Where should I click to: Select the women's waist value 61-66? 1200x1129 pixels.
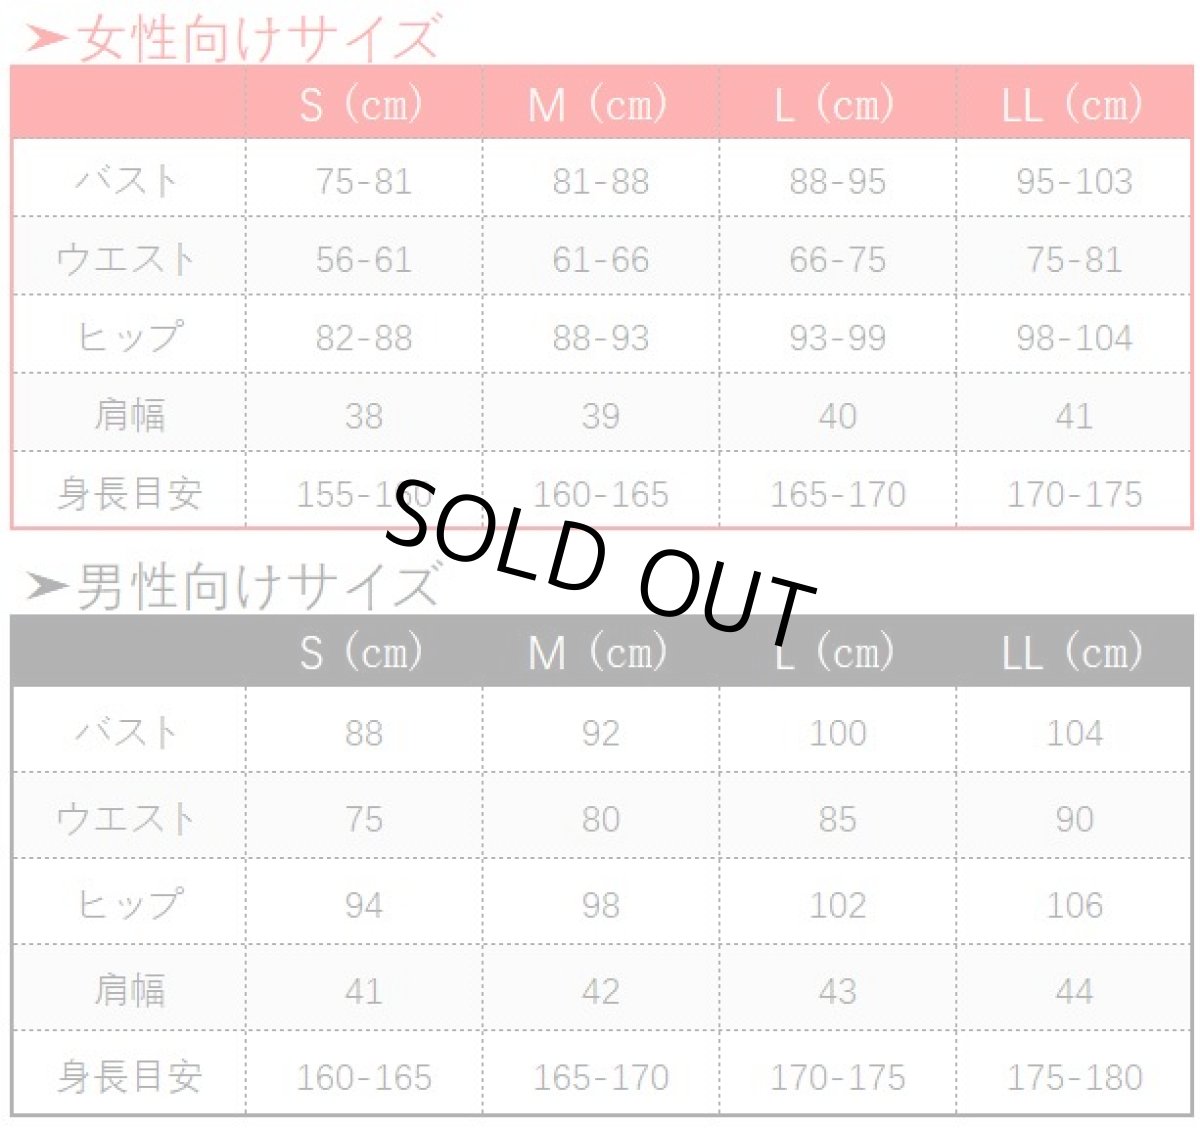click(x=600, y=260)
